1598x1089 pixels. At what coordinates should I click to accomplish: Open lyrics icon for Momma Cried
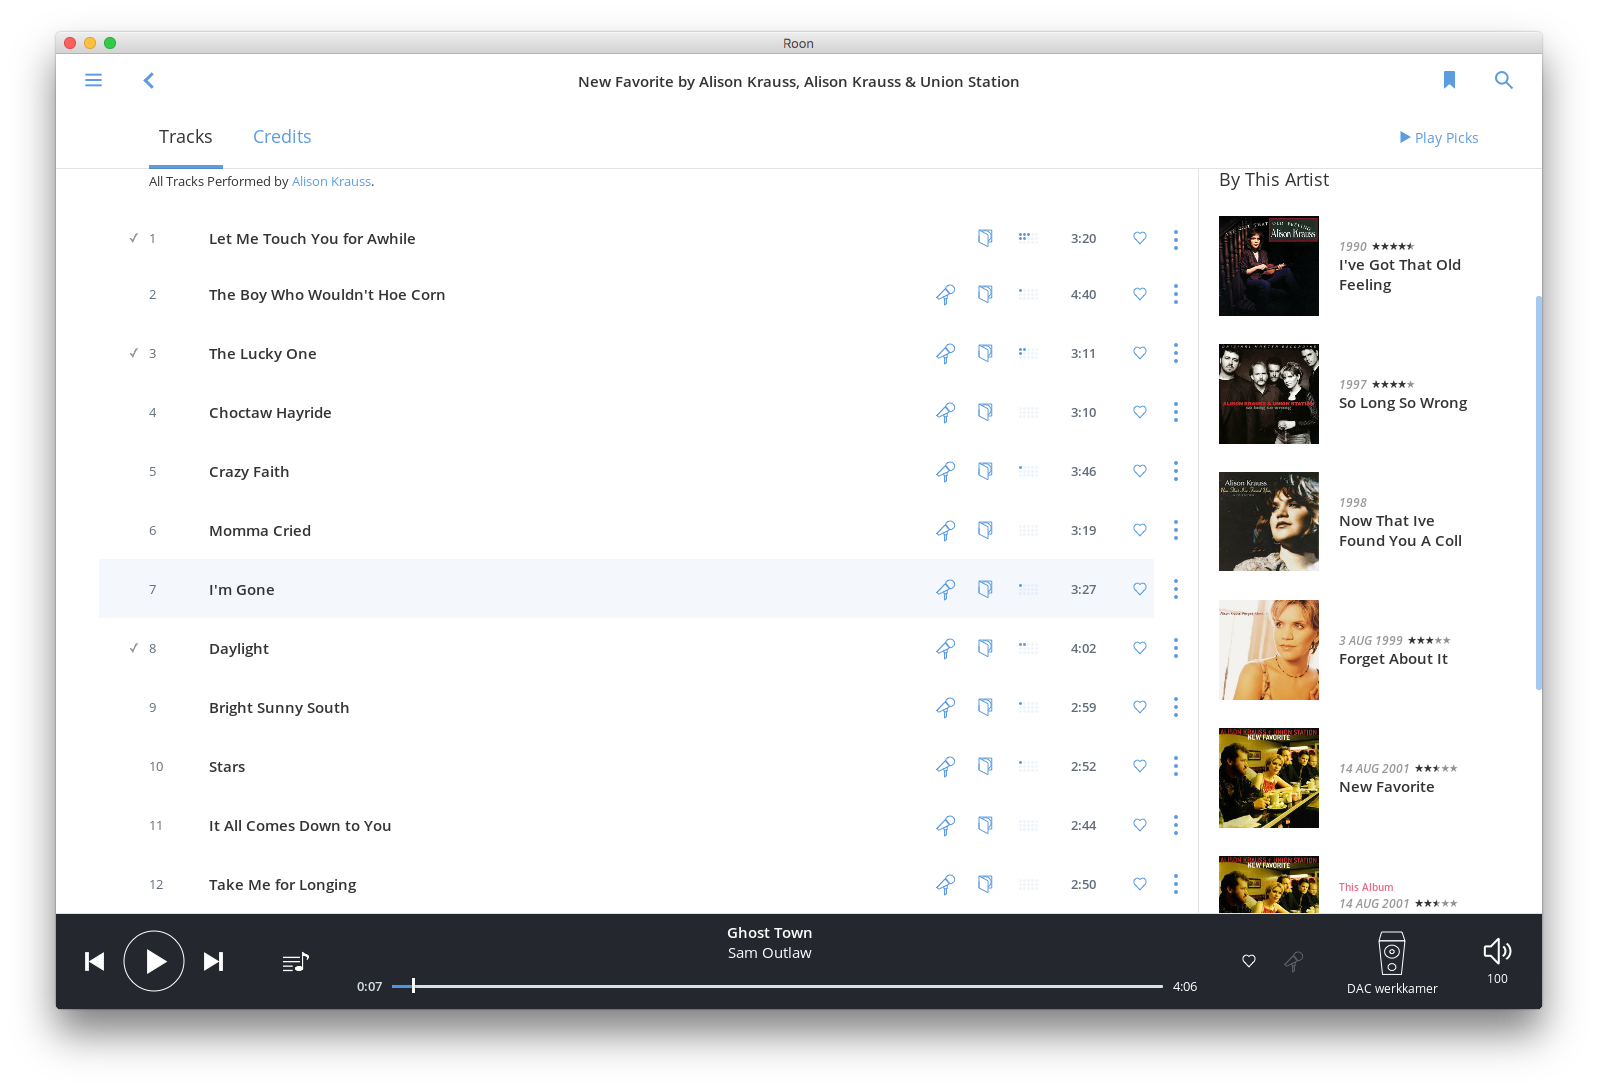[985, 530]
